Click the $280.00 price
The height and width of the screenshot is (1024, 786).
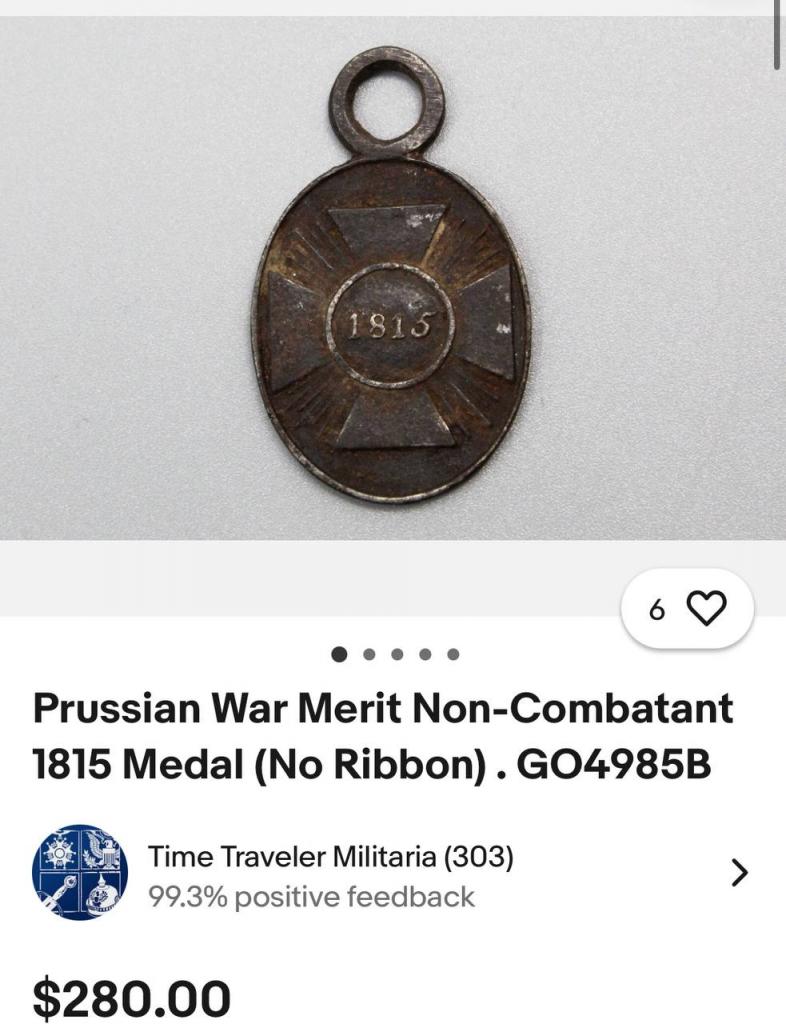pos(132,999)
